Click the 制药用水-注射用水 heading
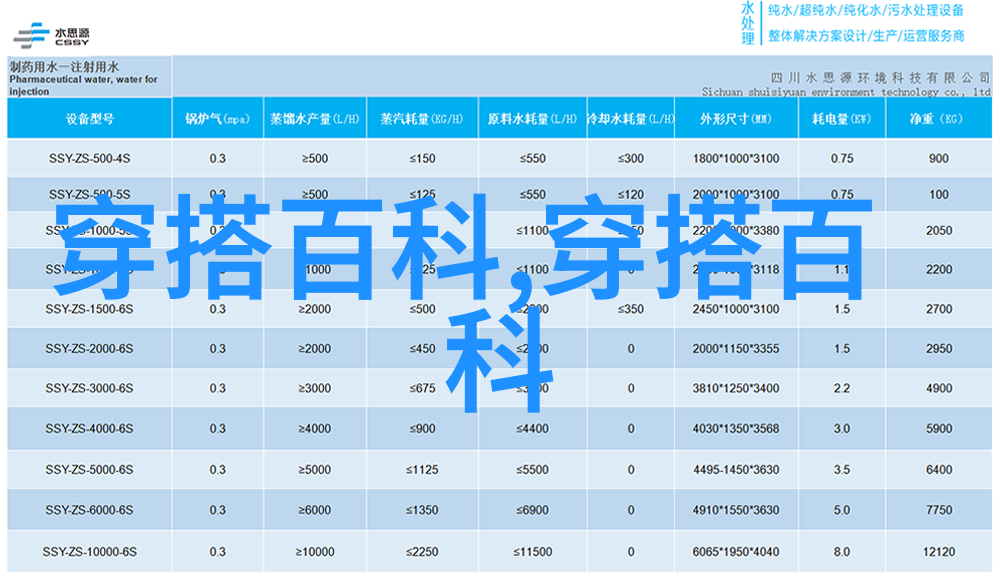 pos(64,66)
